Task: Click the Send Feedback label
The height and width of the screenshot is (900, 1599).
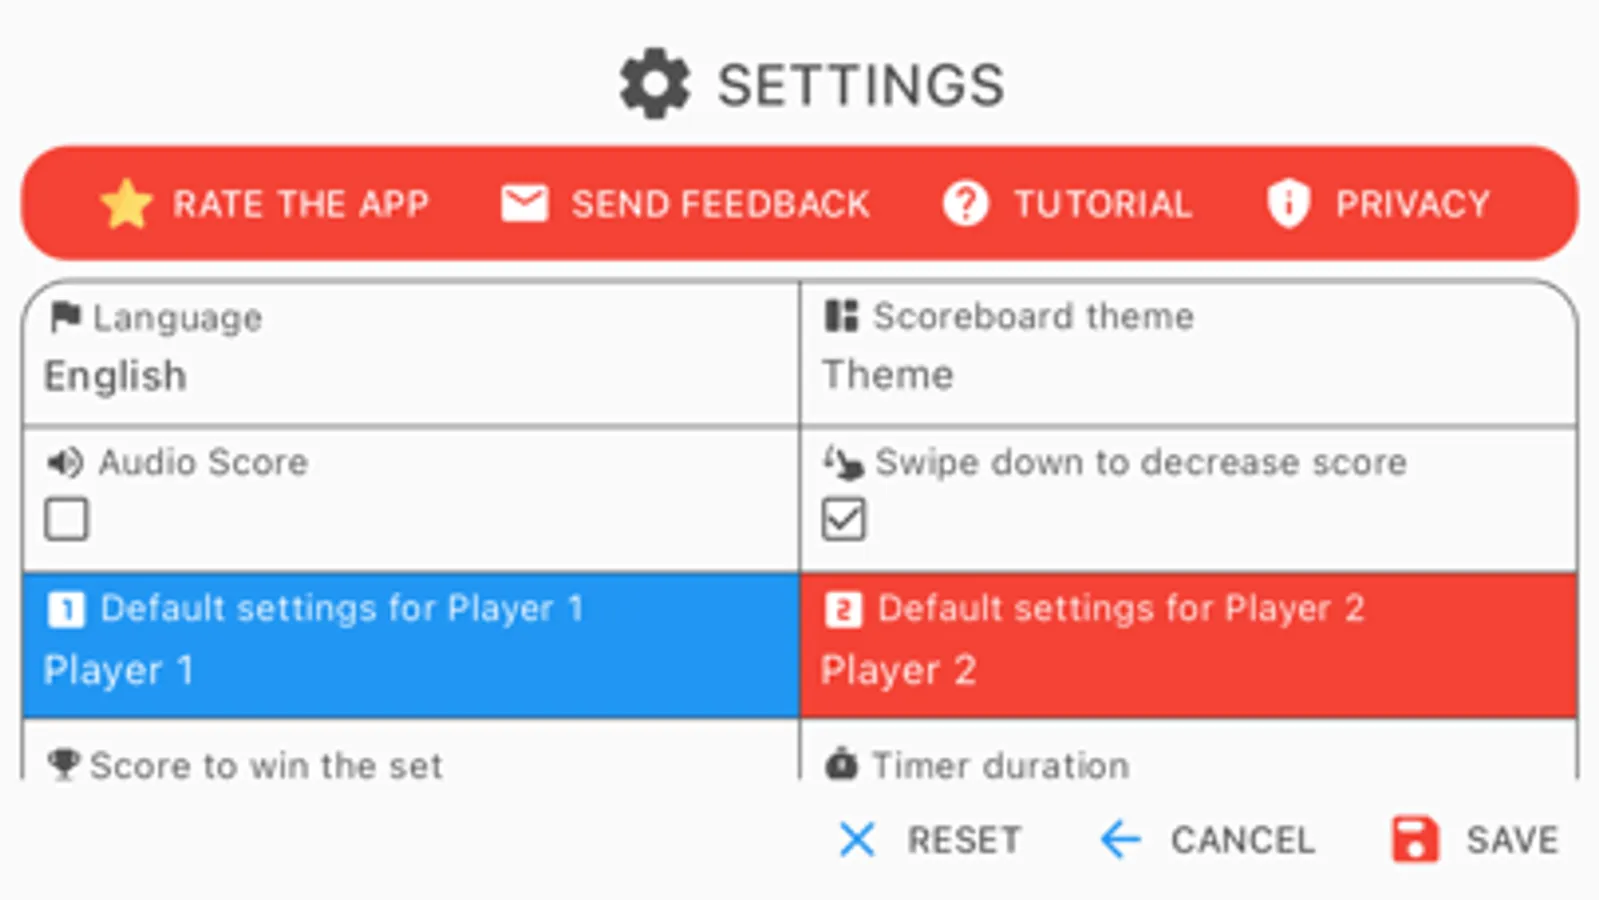Action: click(720, 204)
